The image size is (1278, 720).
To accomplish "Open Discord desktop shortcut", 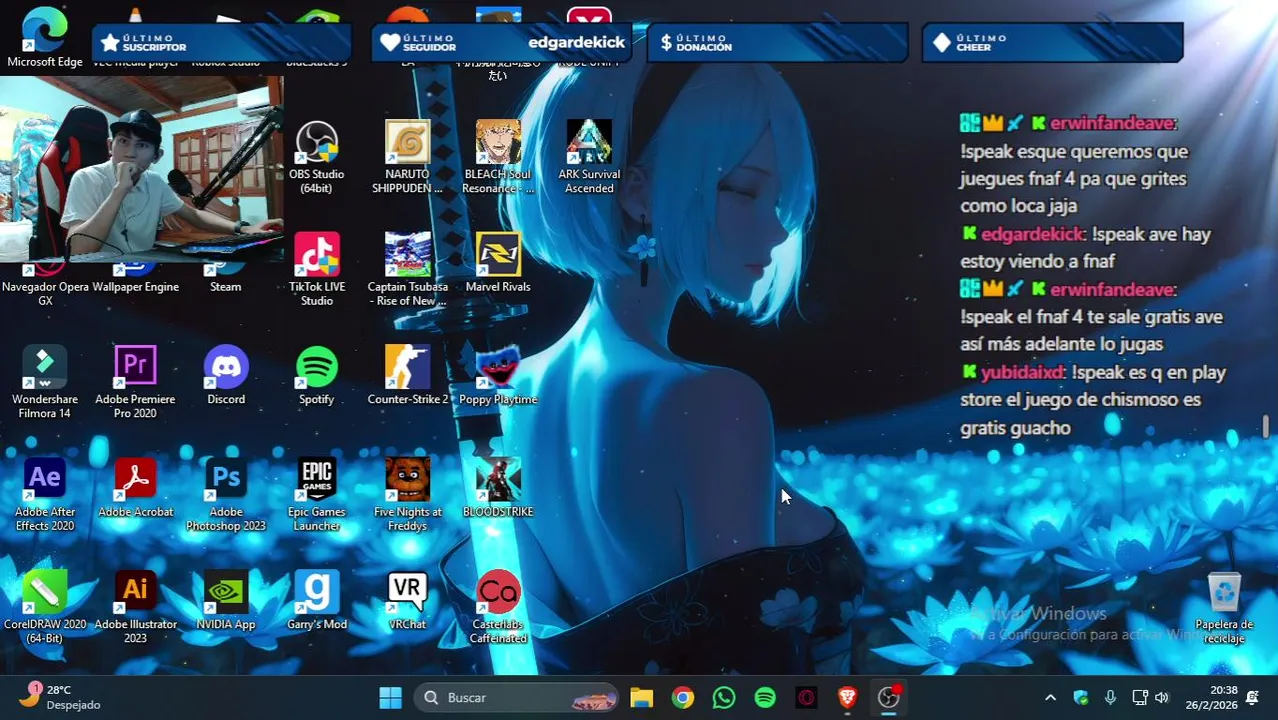I will click(226, 376).
